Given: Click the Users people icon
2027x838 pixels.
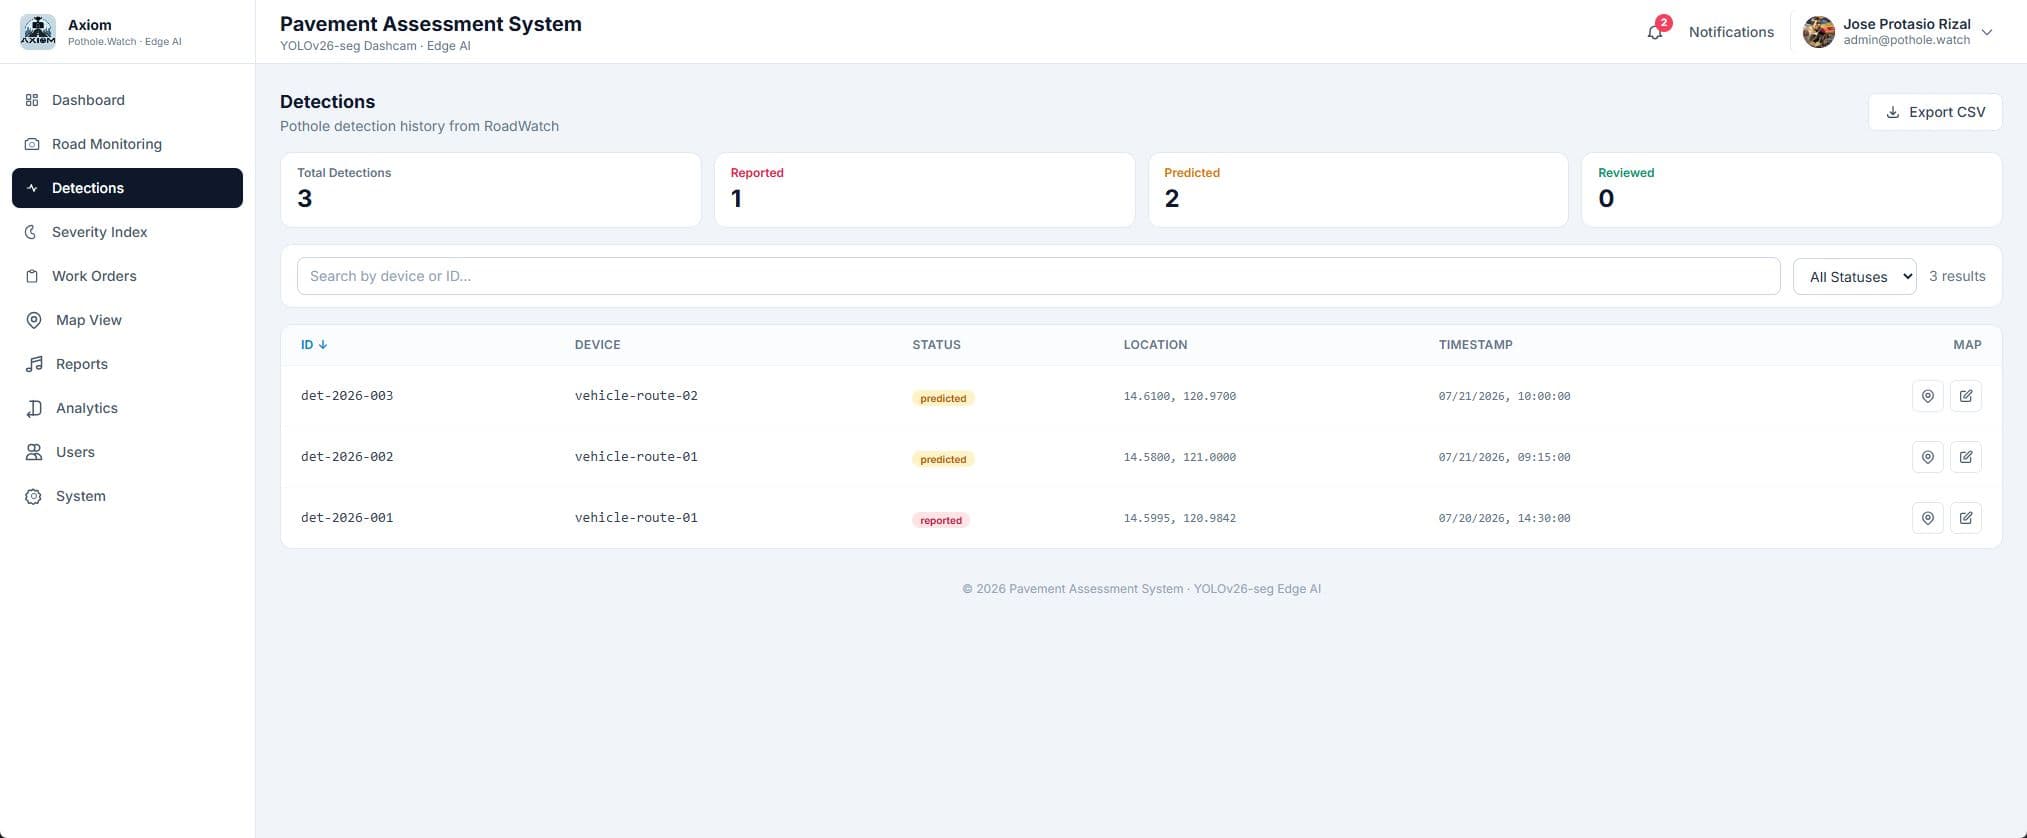Looking at the screenshot, I should point(34,452).
